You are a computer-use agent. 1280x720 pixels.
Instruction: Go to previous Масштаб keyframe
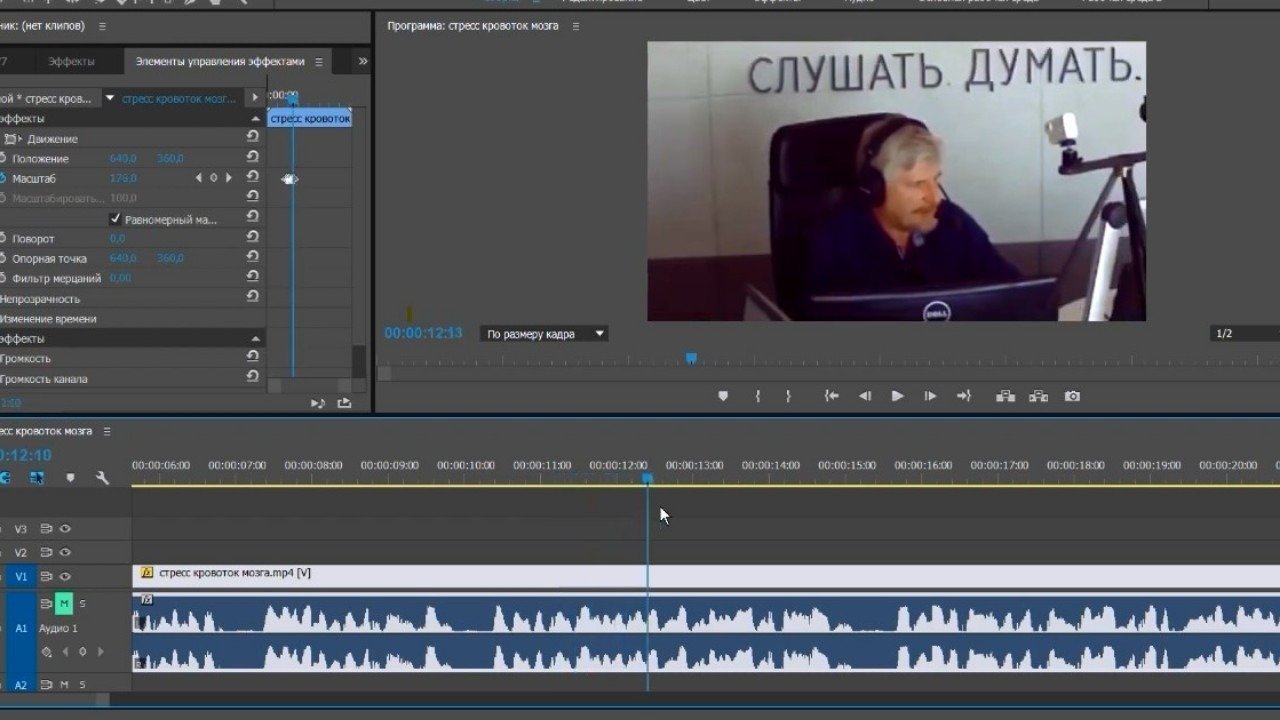tap(198, 178)
